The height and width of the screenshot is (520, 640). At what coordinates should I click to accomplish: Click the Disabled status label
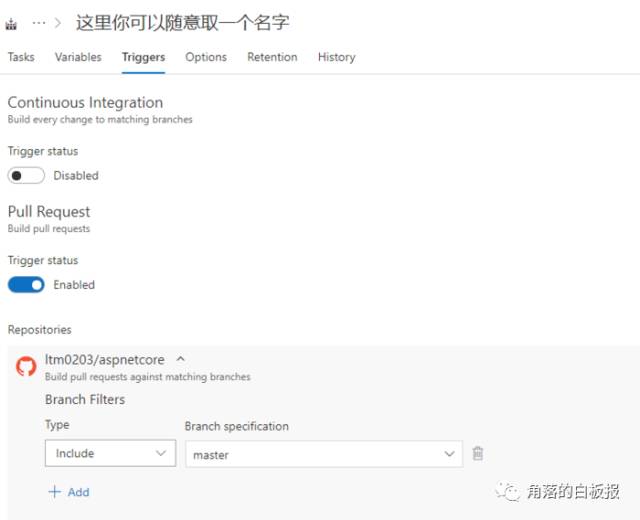76,176
